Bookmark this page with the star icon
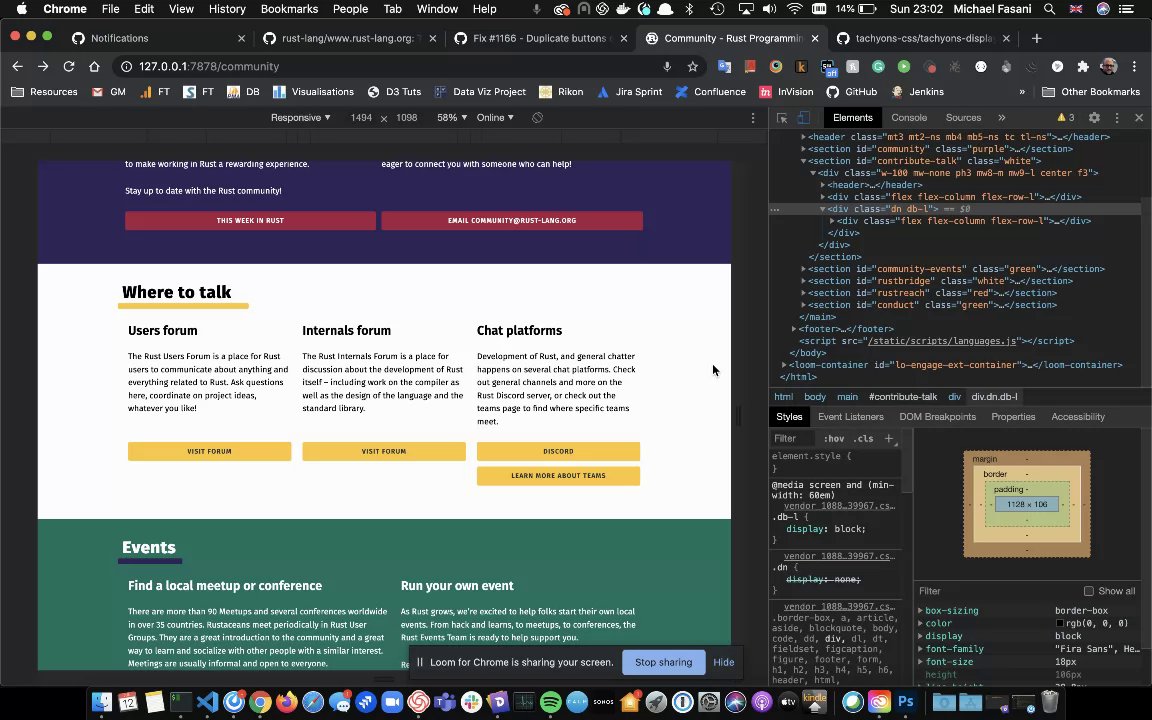The image size is (1152, 720). (x=692, y=66)
